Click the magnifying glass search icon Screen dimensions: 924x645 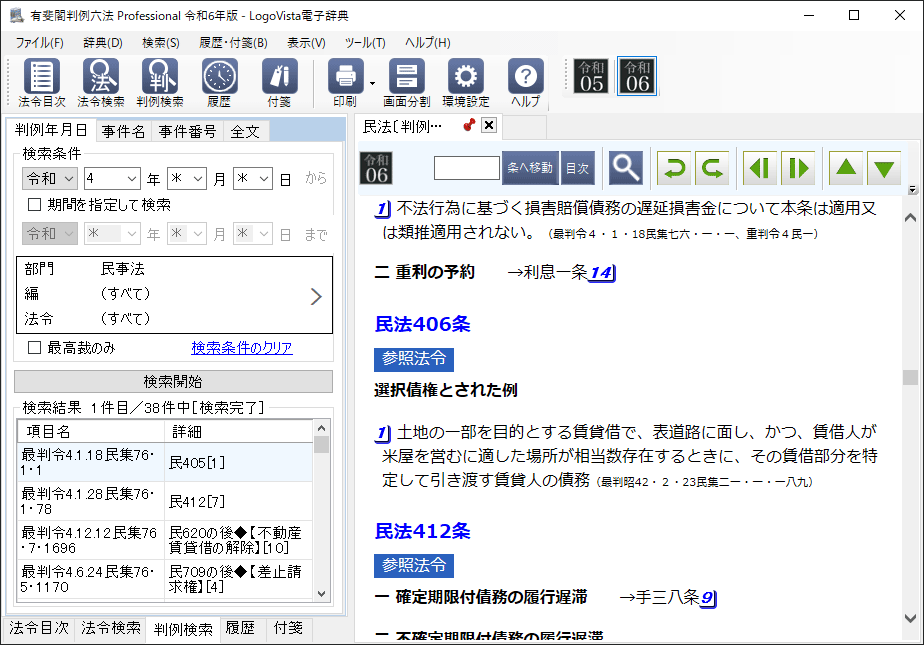click(x=626, y=168)
